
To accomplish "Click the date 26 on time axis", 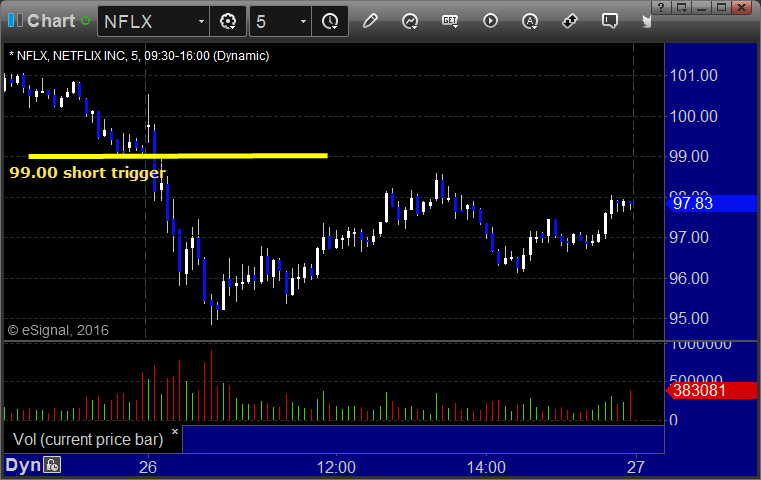I will (x=148, y=467).
